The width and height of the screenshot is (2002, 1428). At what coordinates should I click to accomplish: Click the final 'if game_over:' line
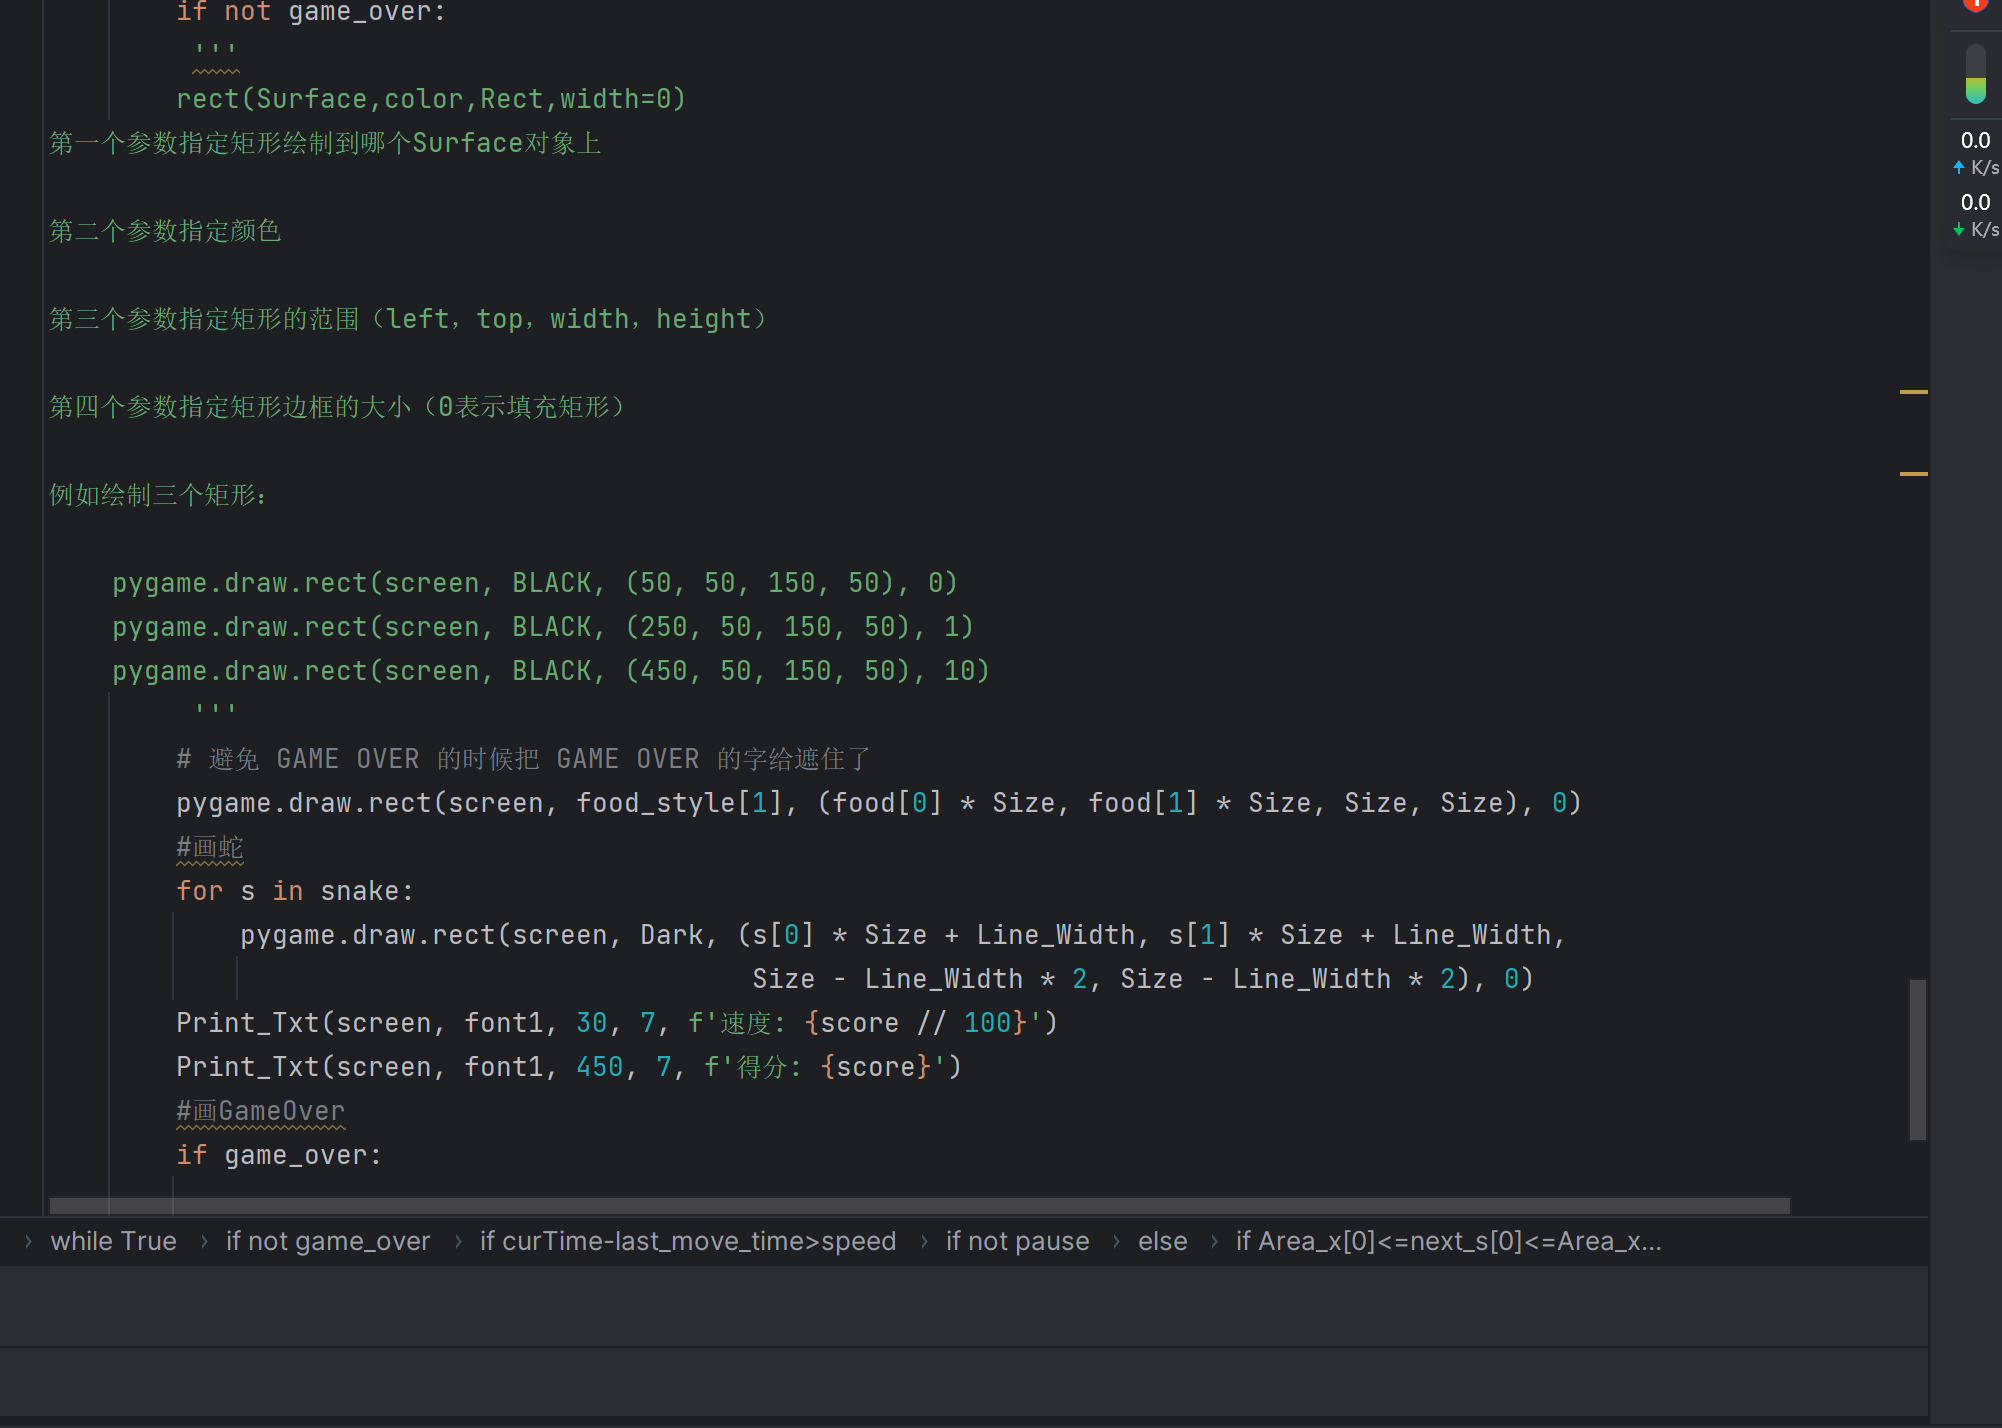279,1155
